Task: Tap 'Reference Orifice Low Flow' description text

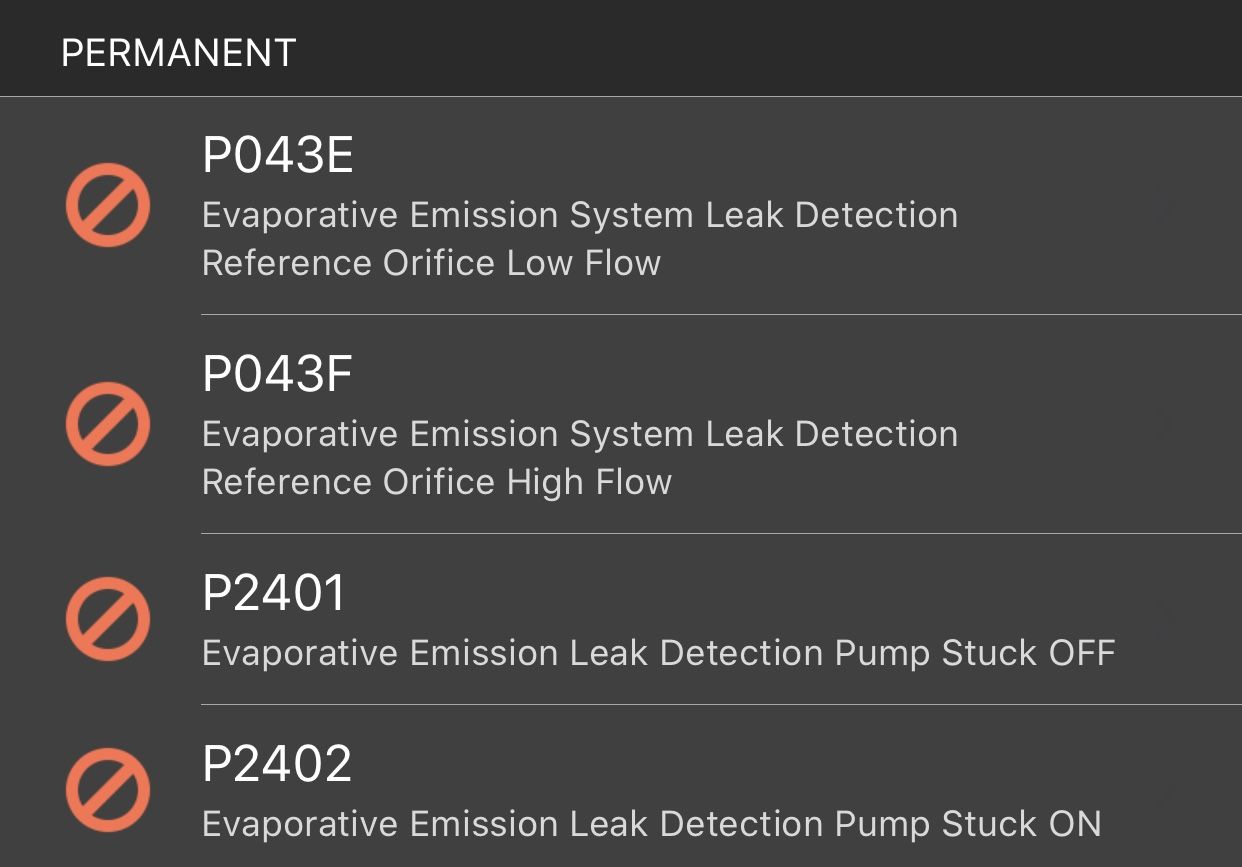Action: coord(431,263)
